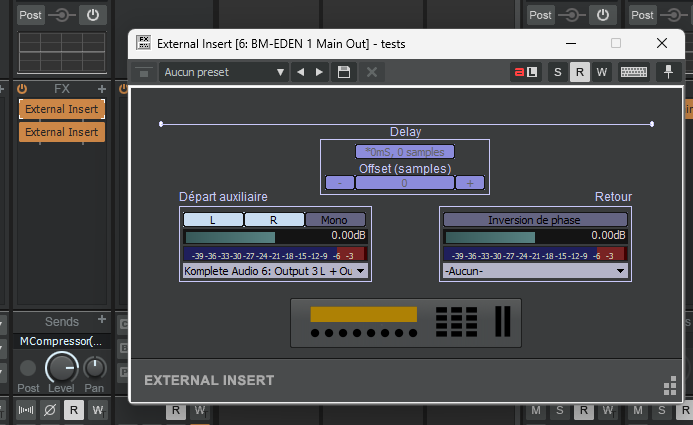
Task: Toggle the R send channel button
Action: click(274, 220)
